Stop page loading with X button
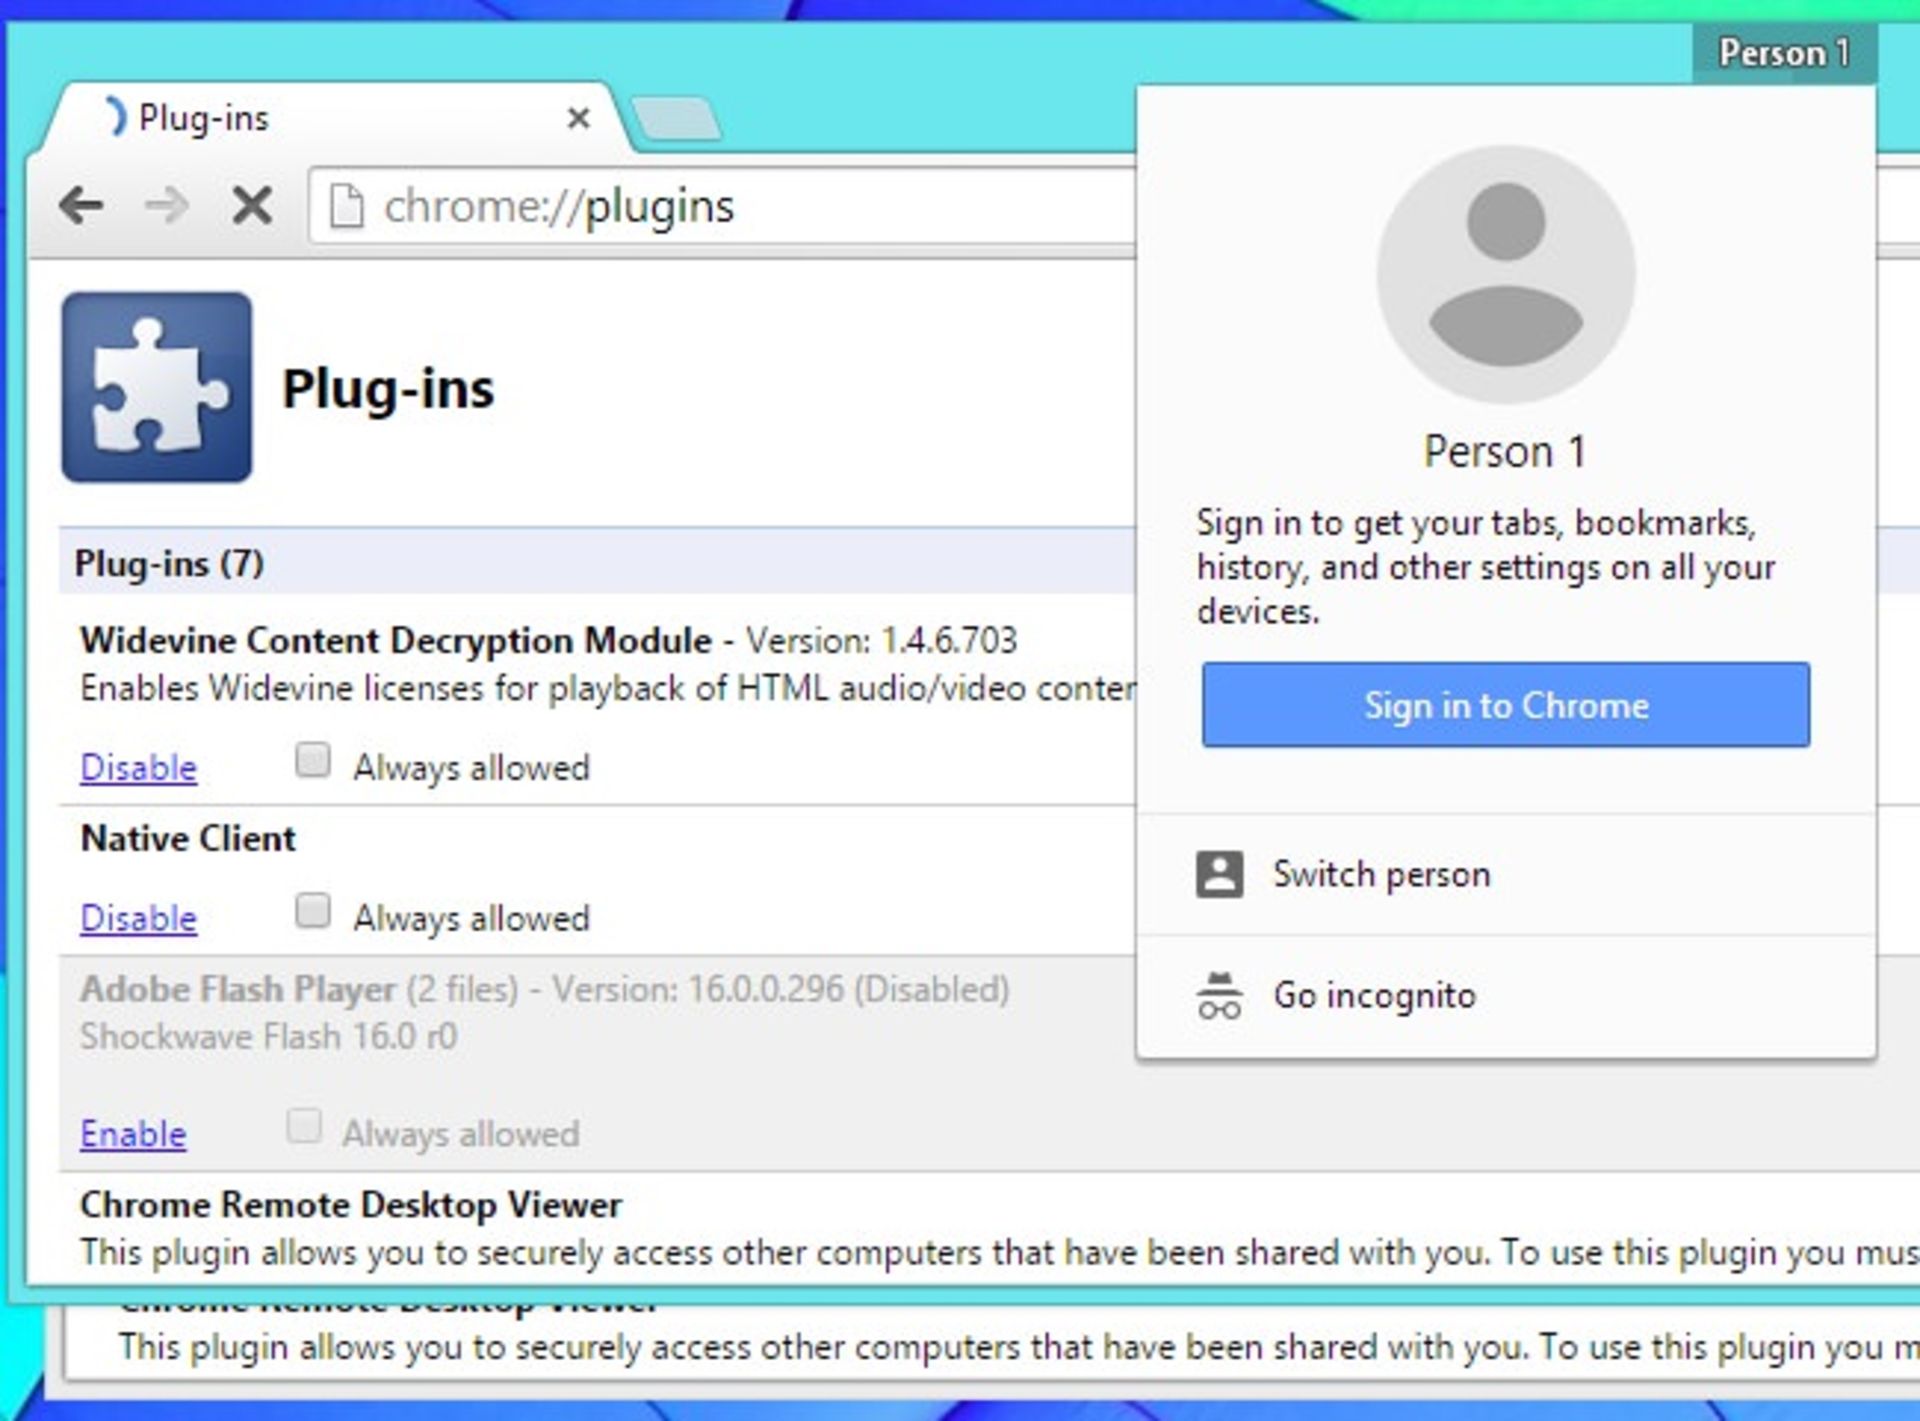The image size is (1920, 1421). (x=251, y=206)
